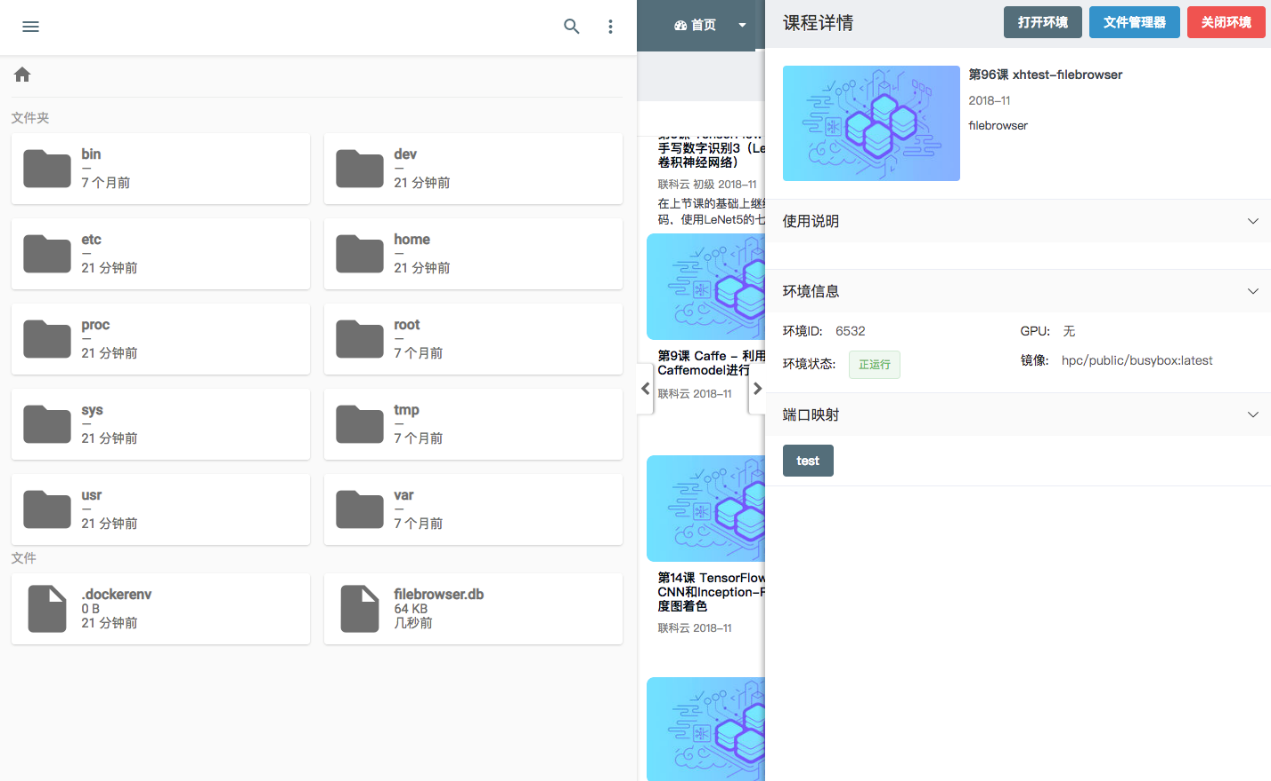
Task: Click the left arrow panel collapse handle
Action: click(x=645, y=388)
